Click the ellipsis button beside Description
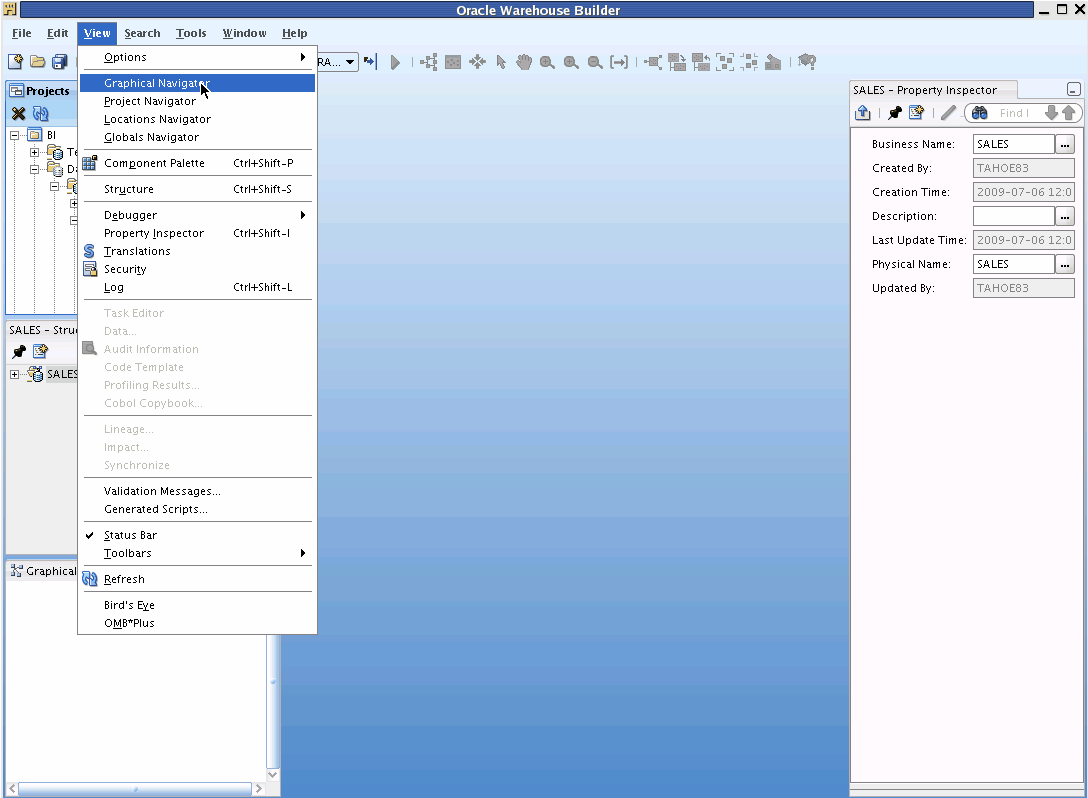 pyautogui.click(x=1065, y=216)
